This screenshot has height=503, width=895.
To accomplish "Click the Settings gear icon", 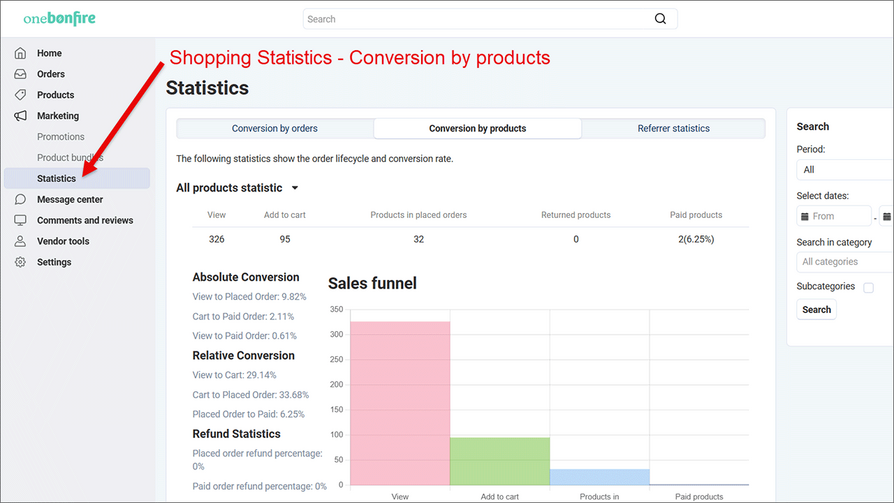I will [x=20, y=262].
